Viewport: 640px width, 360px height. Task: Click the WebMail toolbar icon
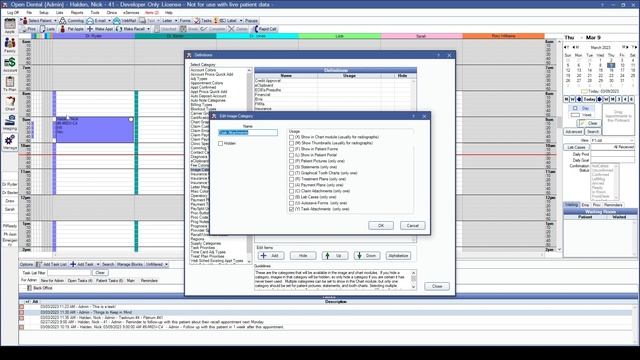point(116,20)
